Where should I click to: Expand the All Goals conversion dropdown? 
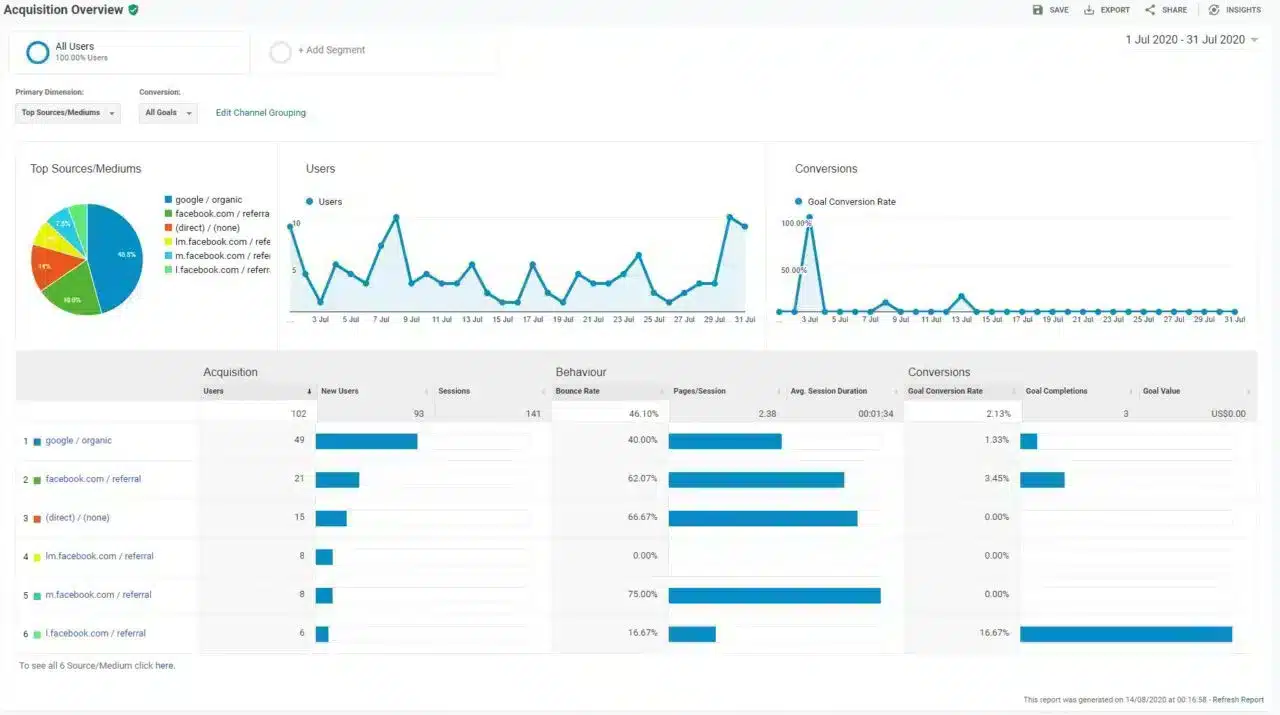167,113
